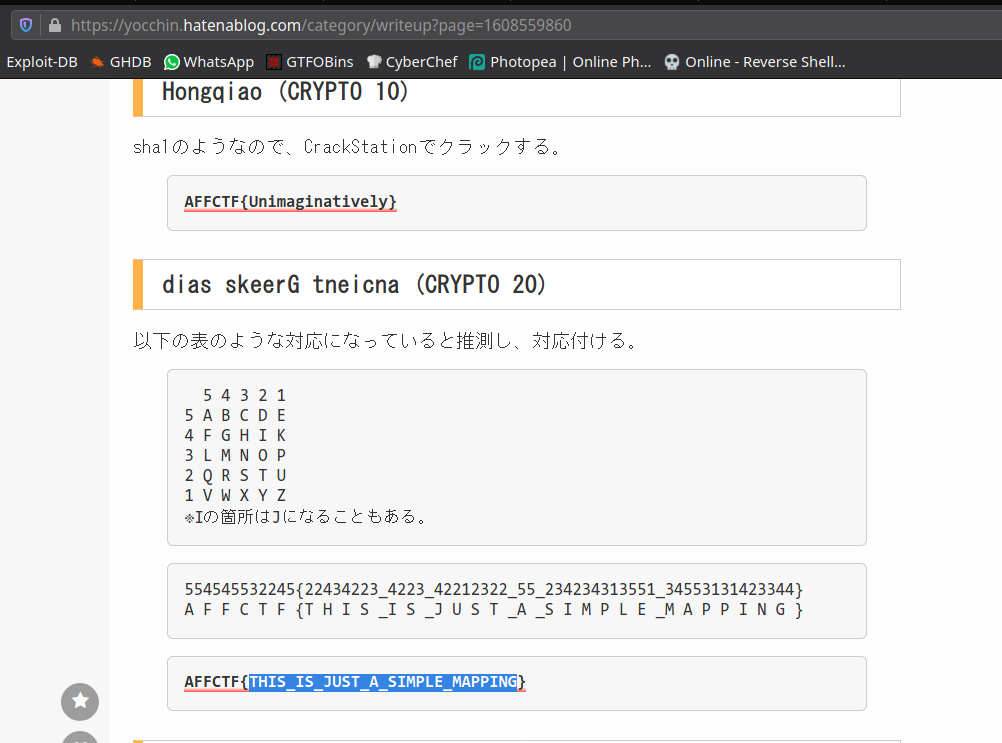1002x743 pixels.
Task: Click the dias skeerG tneicna heading
Action: pyautogui.click(x=355, y=285)
